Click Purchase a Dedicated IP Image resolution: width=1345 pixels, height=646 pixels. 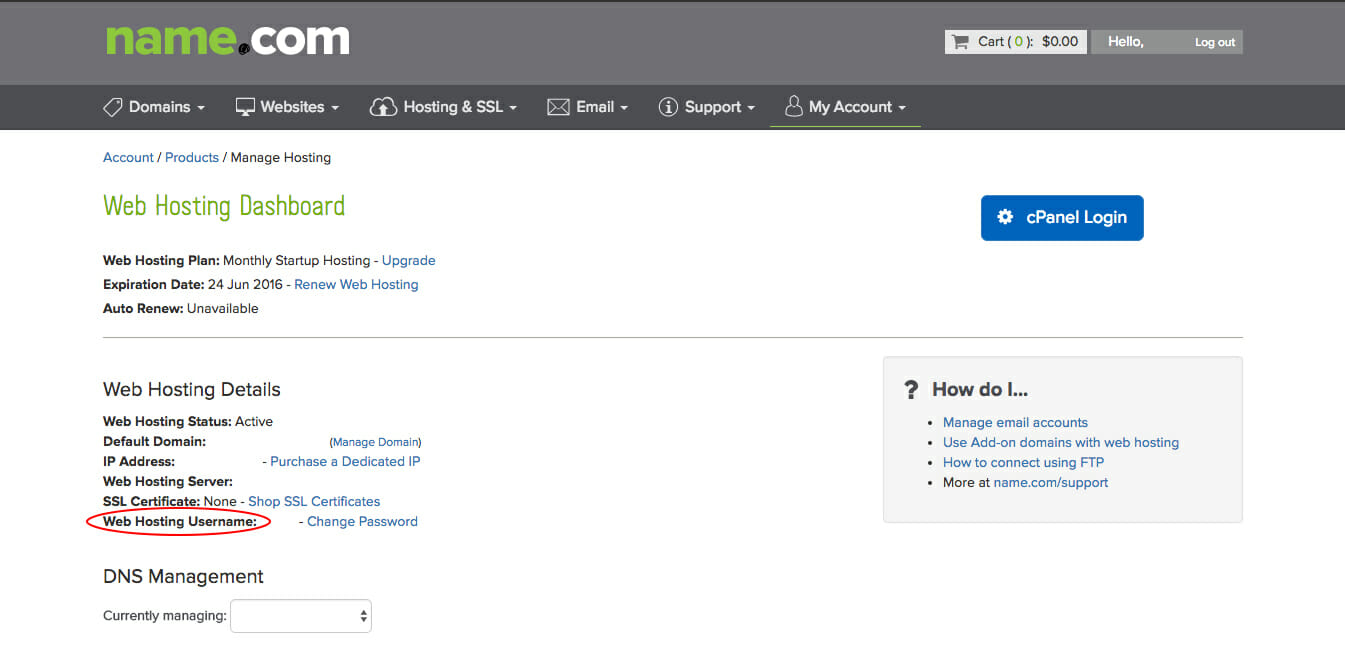345,462
